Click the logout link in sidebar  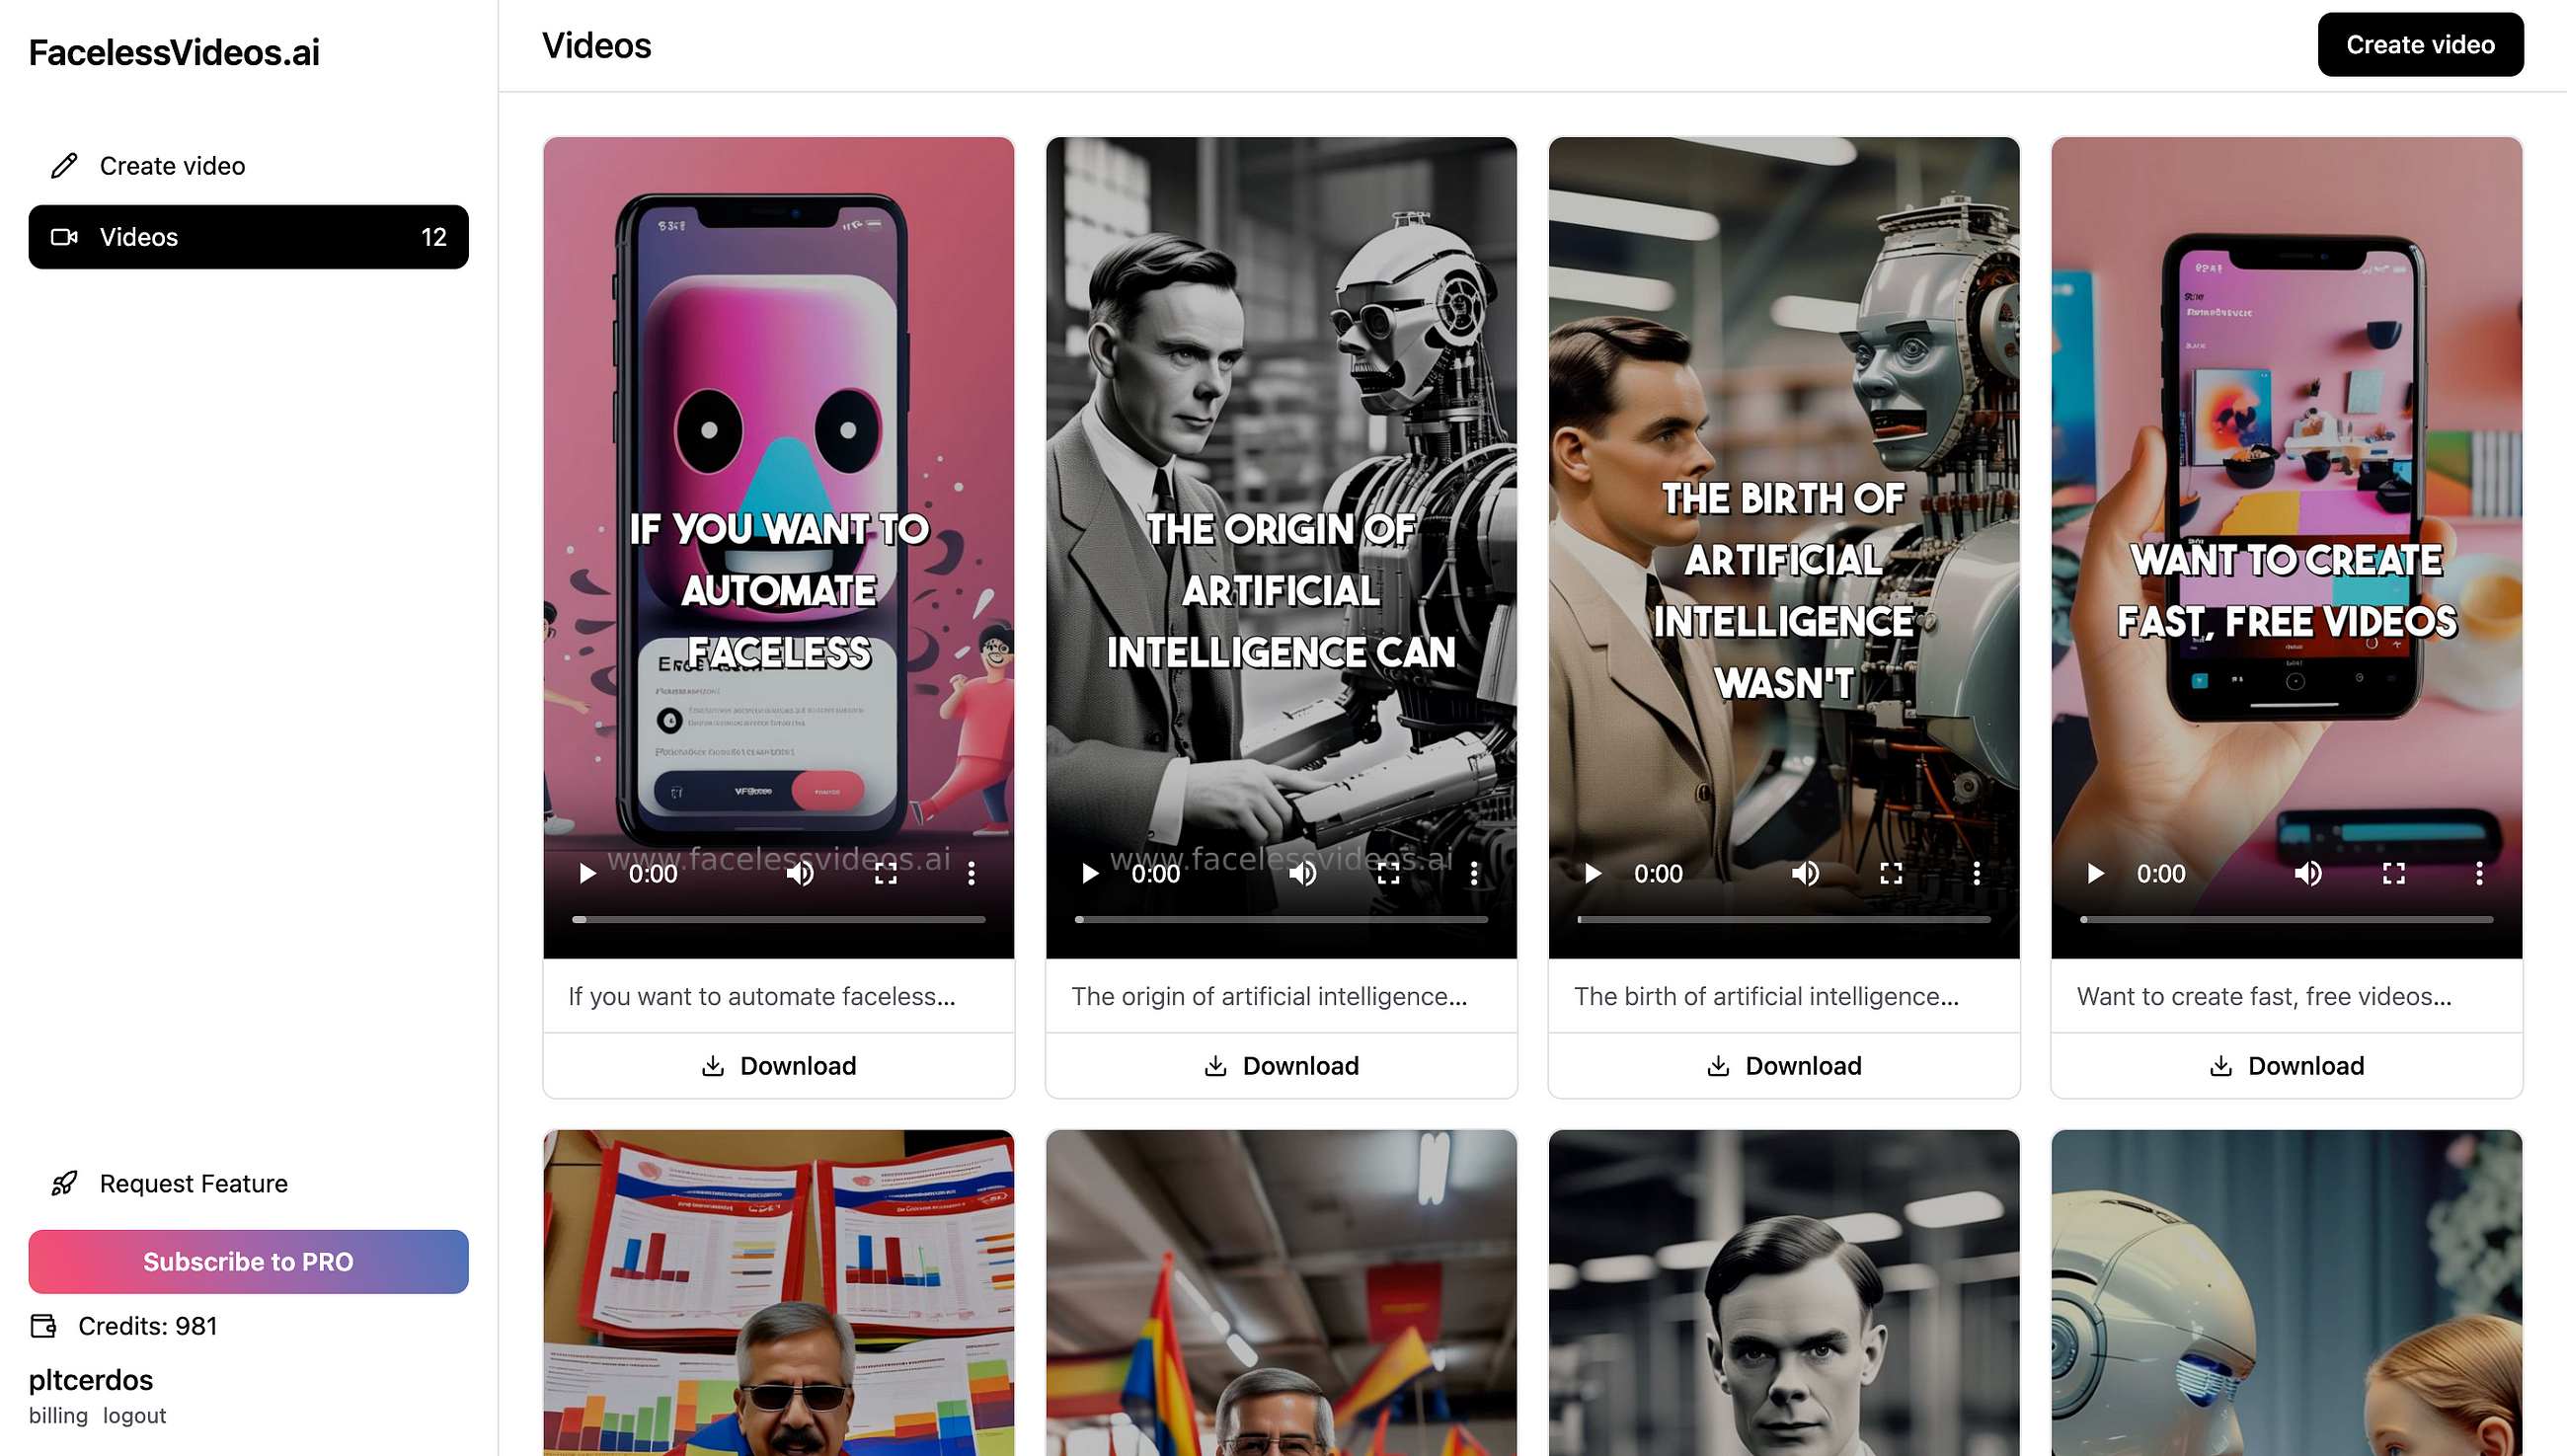(134, 1414)
